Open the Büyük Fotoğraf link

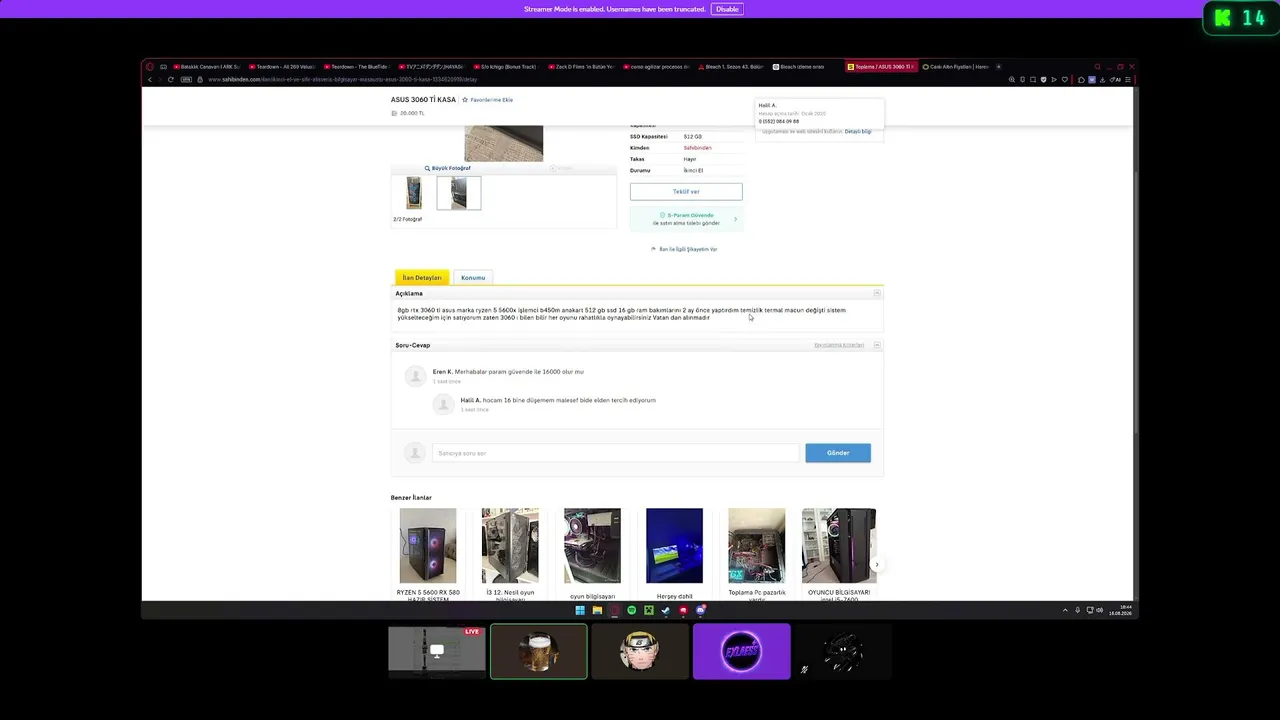click(x=451, y=168)
